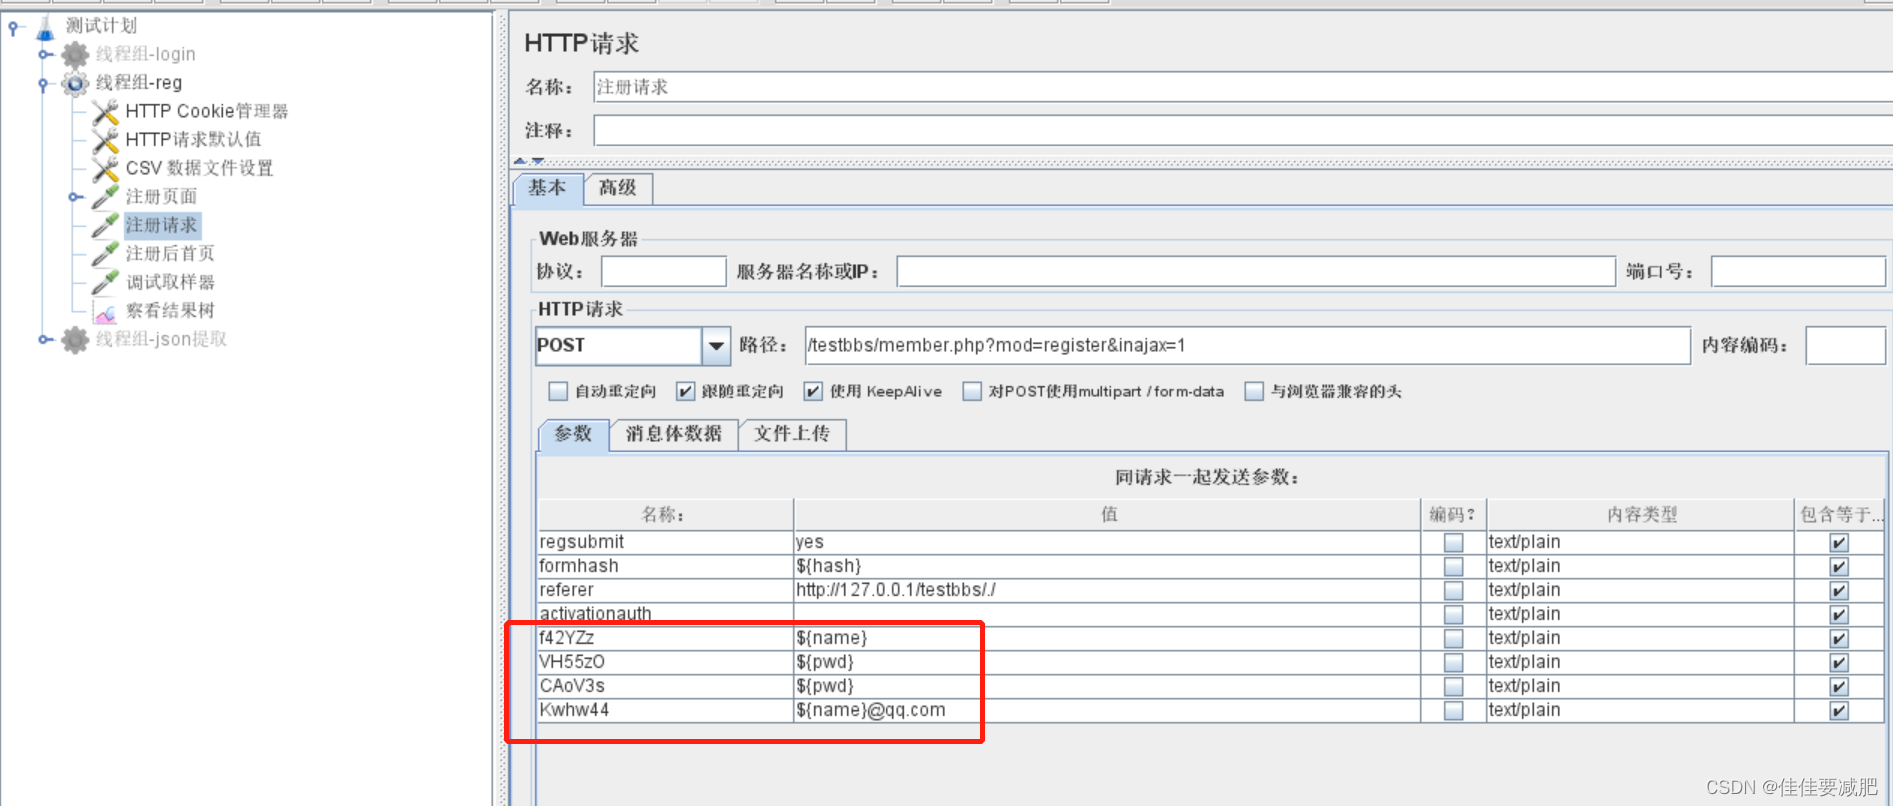The height and width of the screenshot is (806, 1893).
Task: Toggle 包含等于 checkbox for Kwhw44 row
Action: [1839, 711]
